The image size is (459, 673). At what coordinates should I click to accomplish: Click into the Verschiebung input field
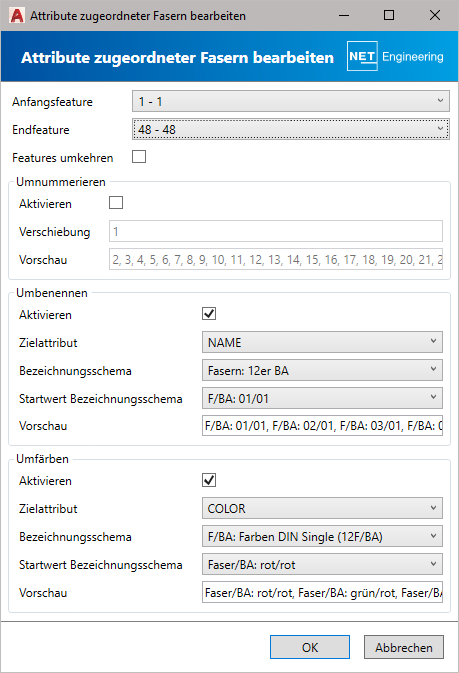276,231
